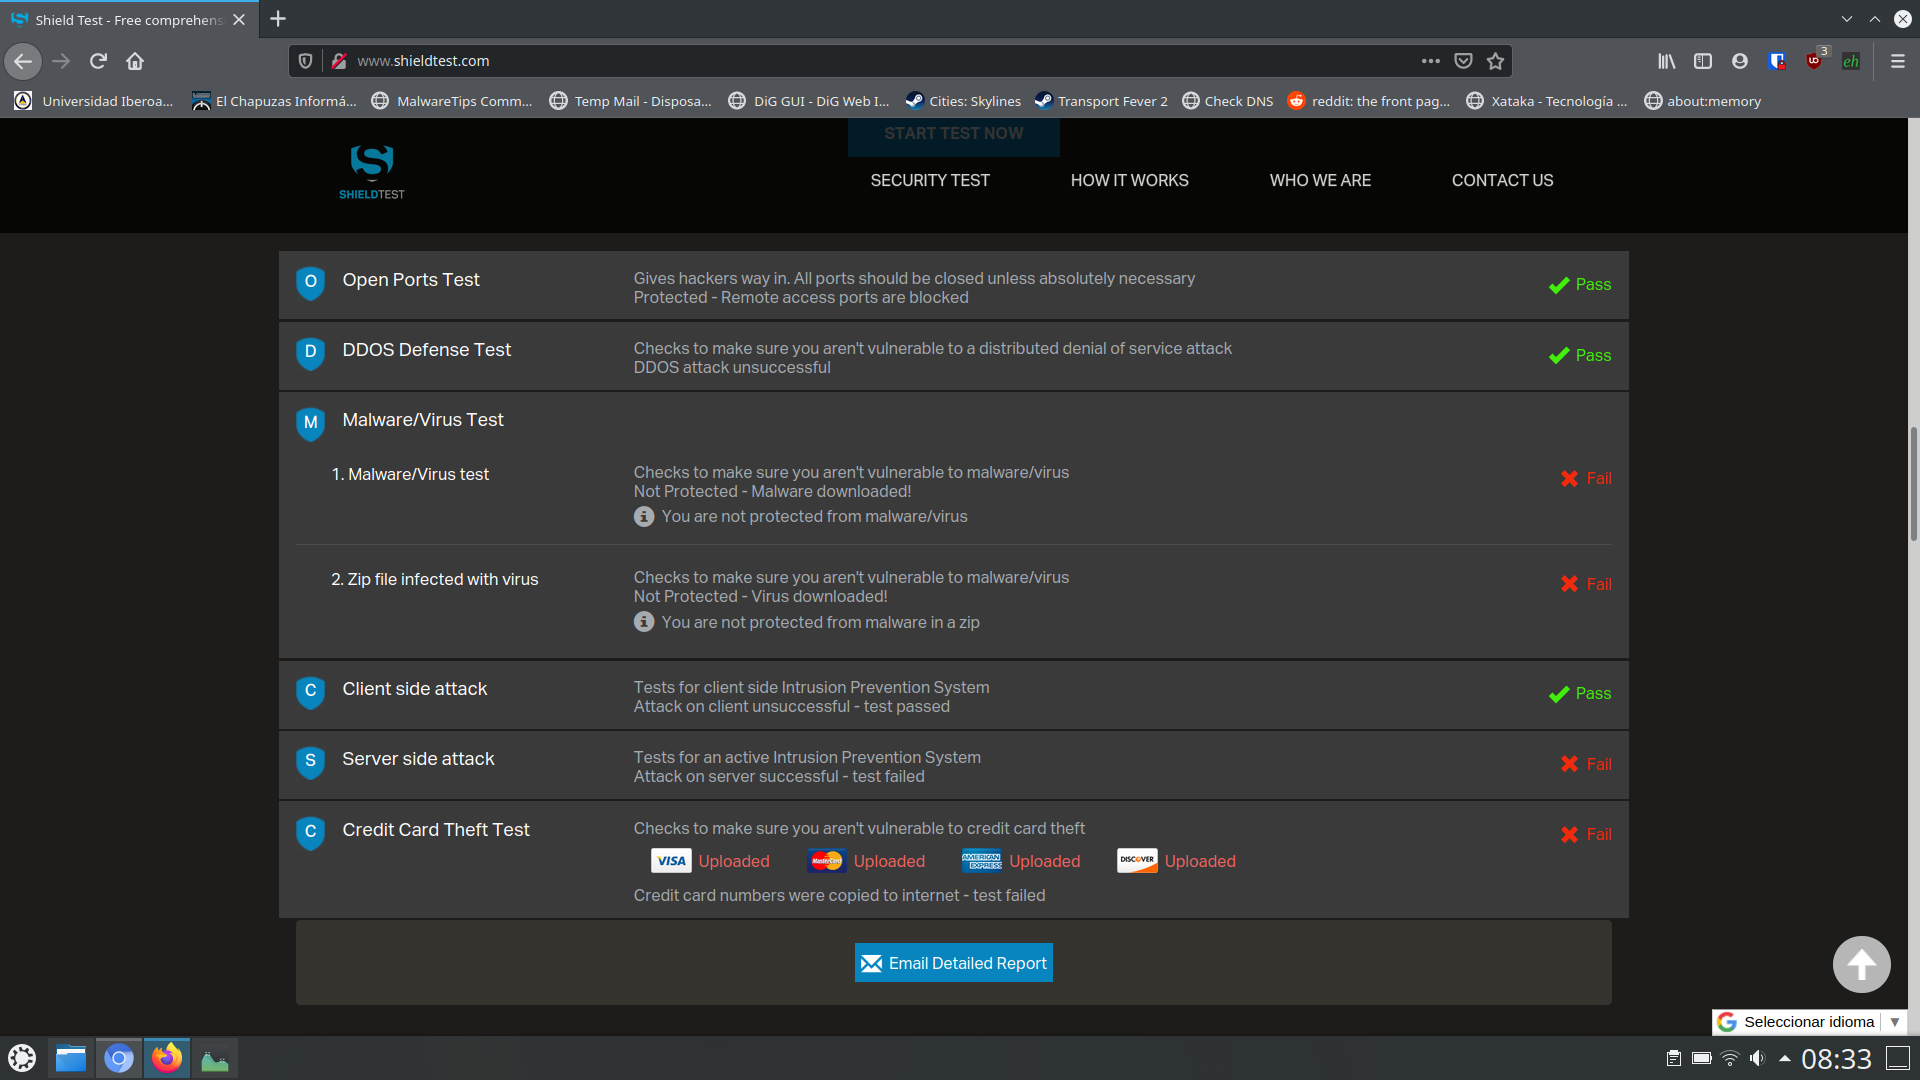Bookmark this page with star icon
This screenshot has height=1080, width=1920.
[x=1495, y=61]
